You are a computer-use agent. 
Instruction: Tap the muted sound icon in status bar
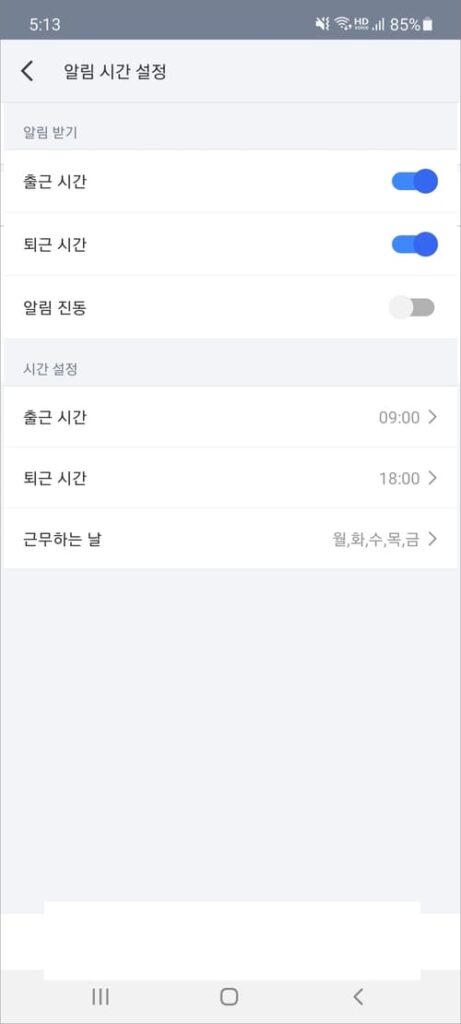[323, 24]
